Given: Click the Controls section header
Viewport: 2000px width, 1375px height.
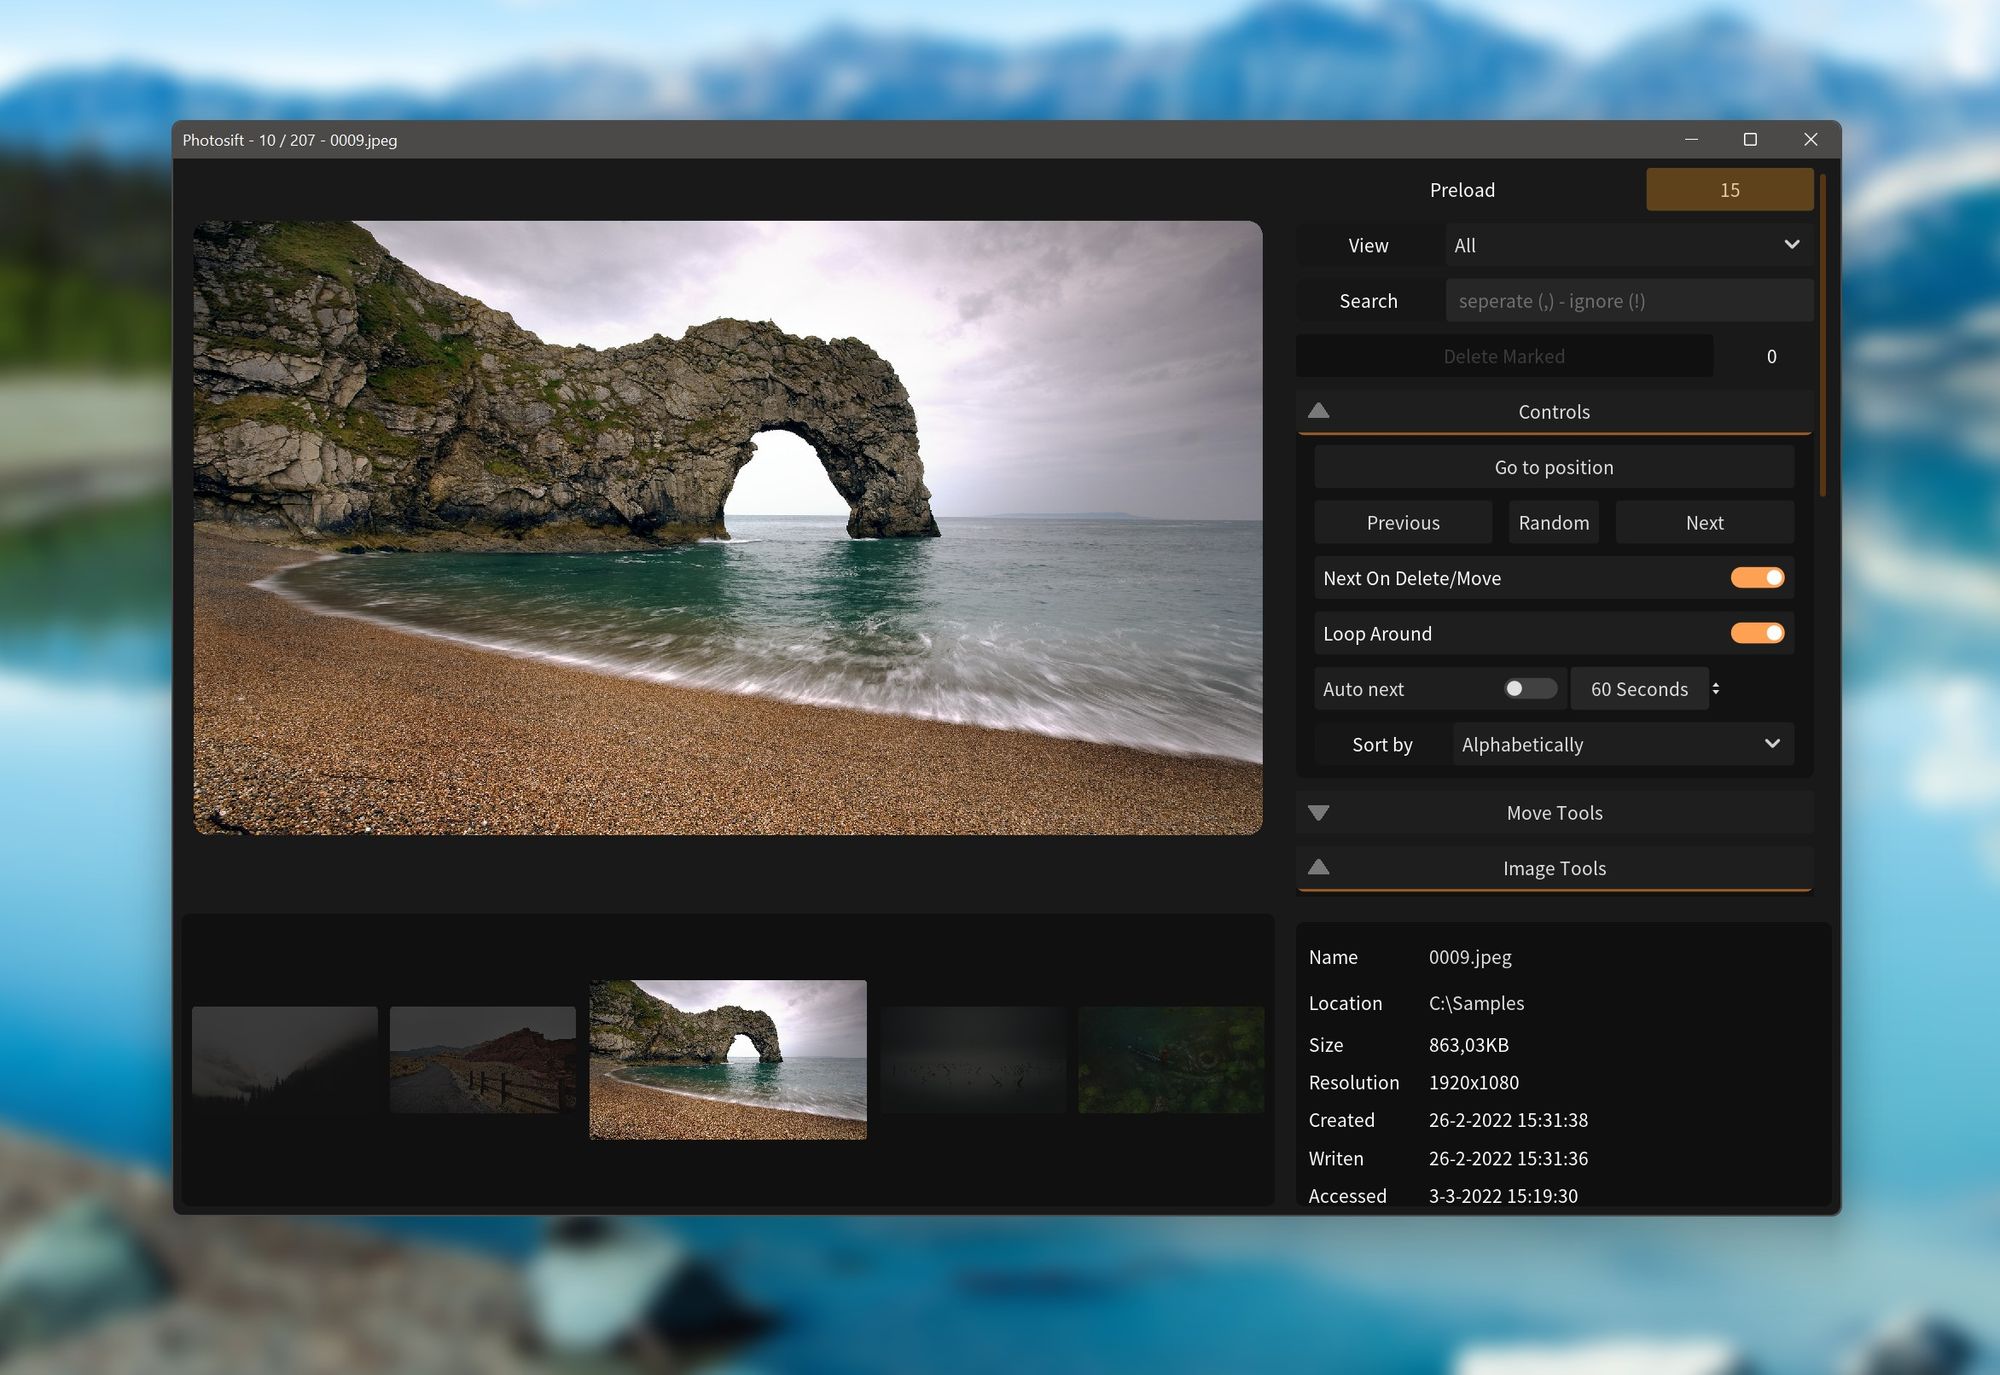Looking at the screenshot, I should click(1554, 412).
